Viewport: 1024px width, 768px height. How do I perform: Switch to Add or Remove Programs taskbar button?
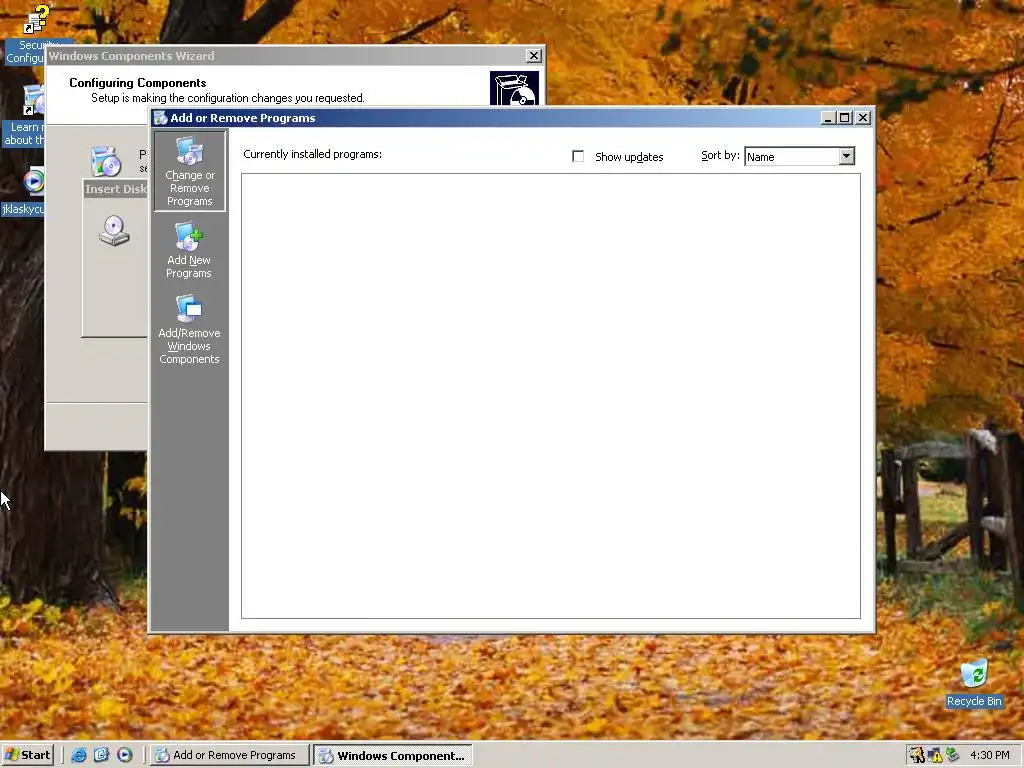click(230, 755)
